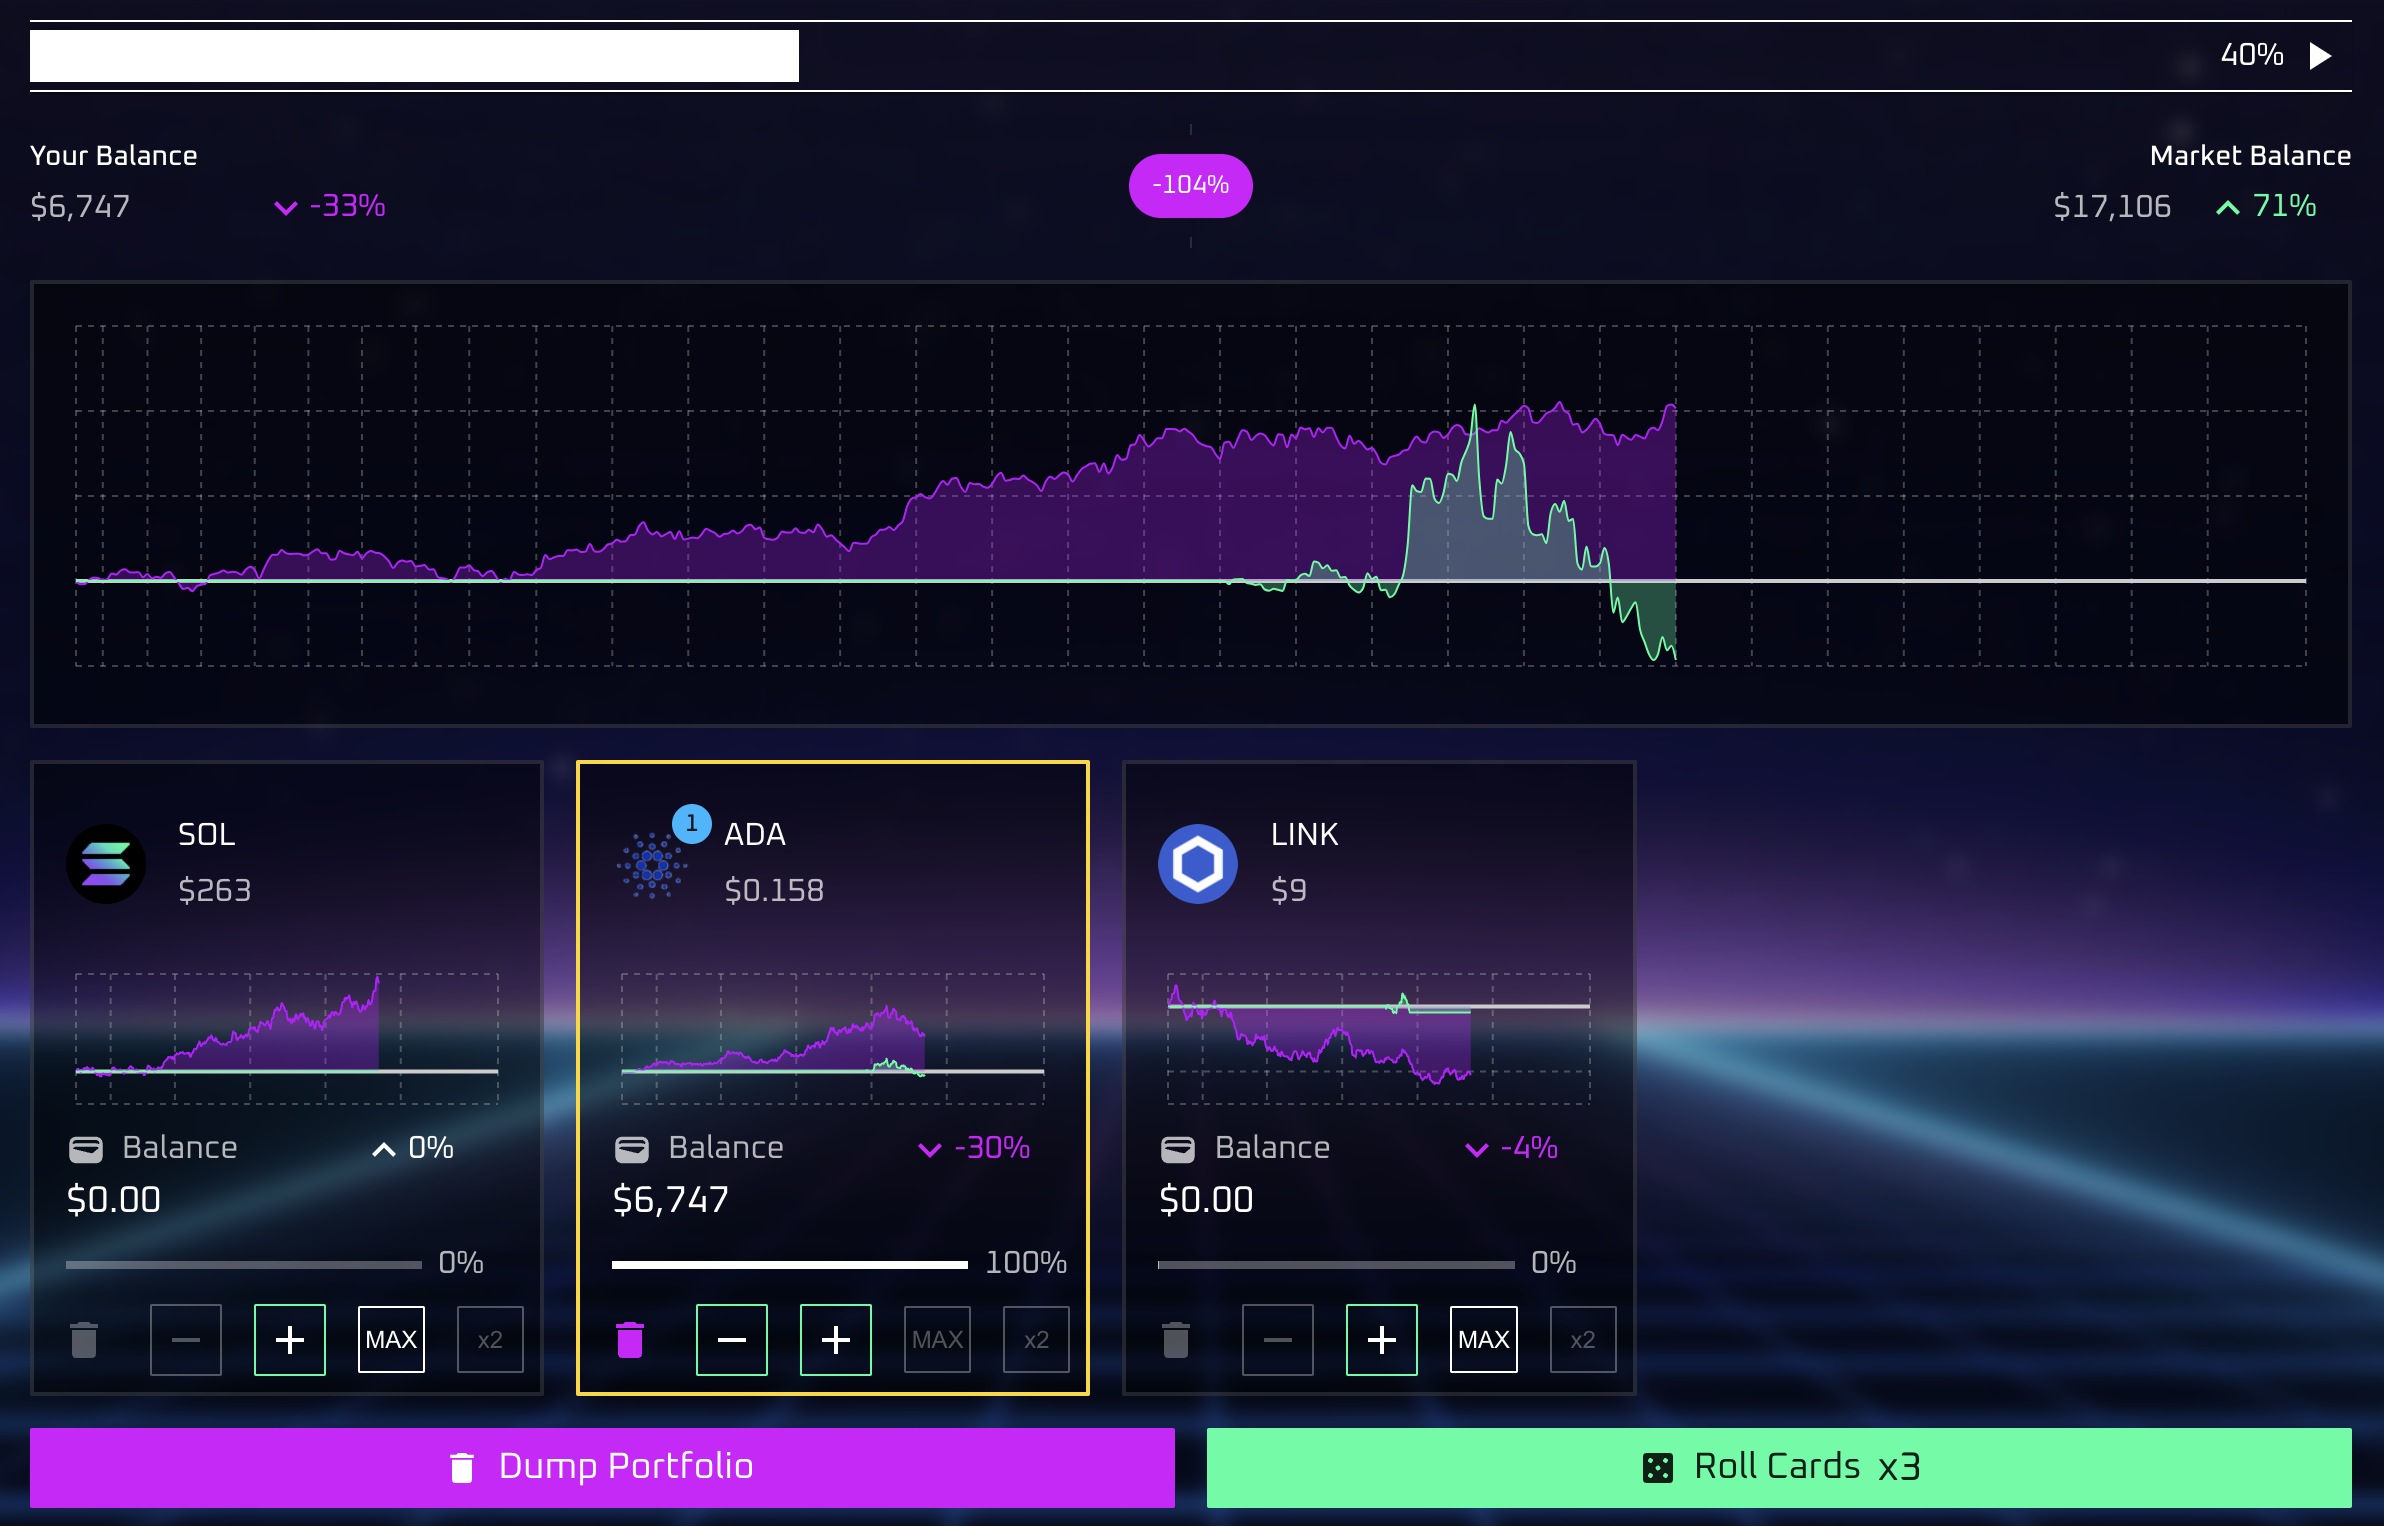The image size is (2384, 1526).
Task: Click the white progress bar at top
Action: [x=414, y=56]
